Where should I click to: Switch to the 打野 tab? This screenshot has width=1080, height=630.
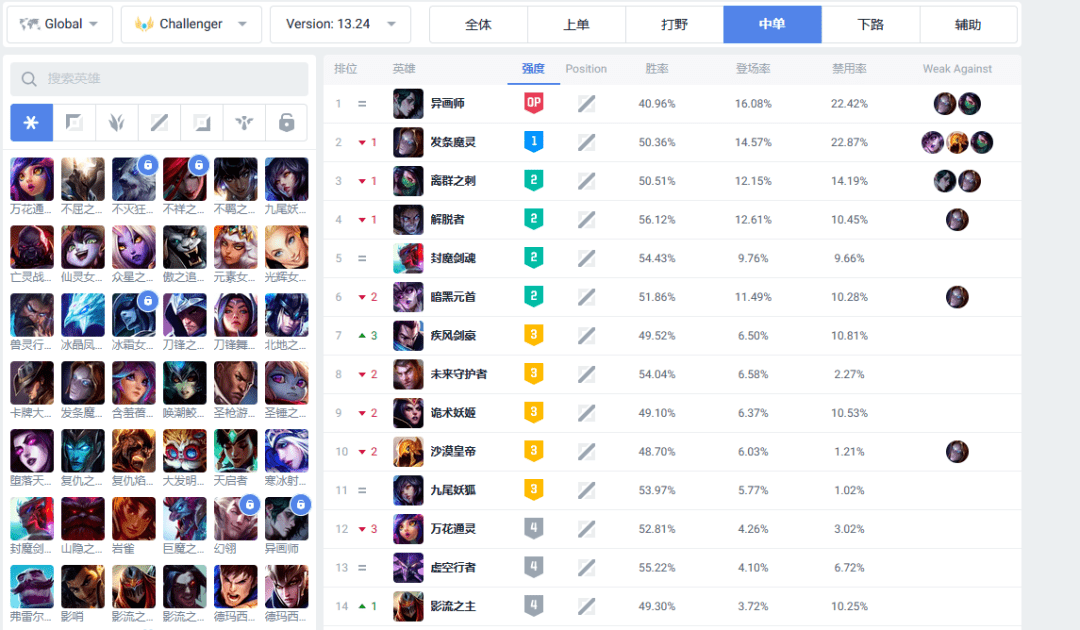coord(674,25)
